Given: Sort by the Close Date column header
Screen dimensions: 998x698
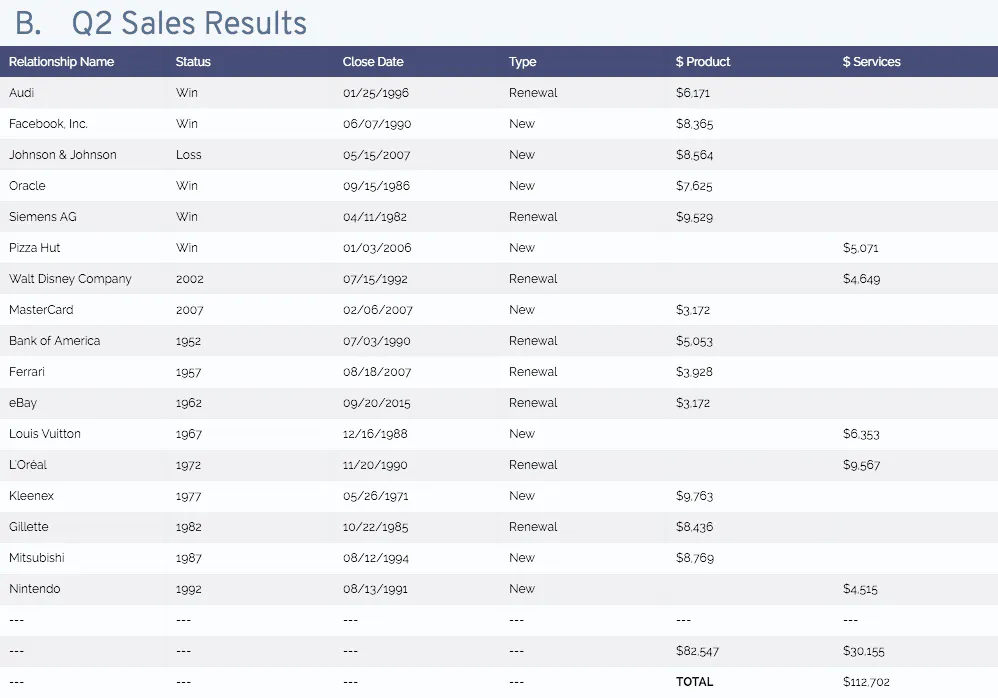Looking at the screenshot, I should [373, 62].
